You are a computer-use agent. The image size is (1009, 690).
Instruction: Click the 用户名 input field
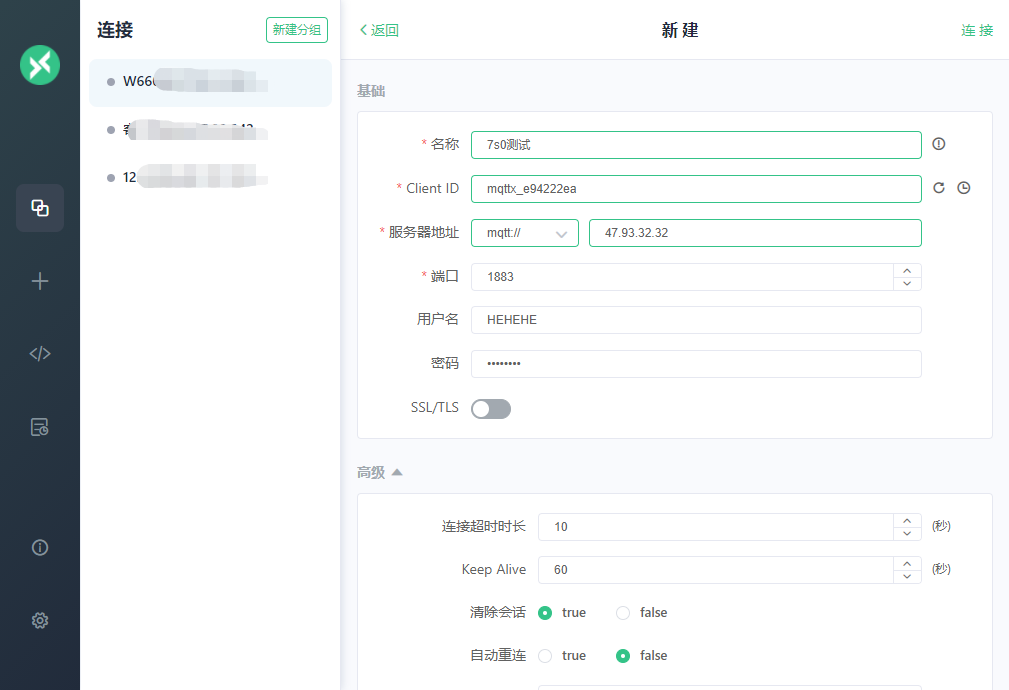point(696,320)
